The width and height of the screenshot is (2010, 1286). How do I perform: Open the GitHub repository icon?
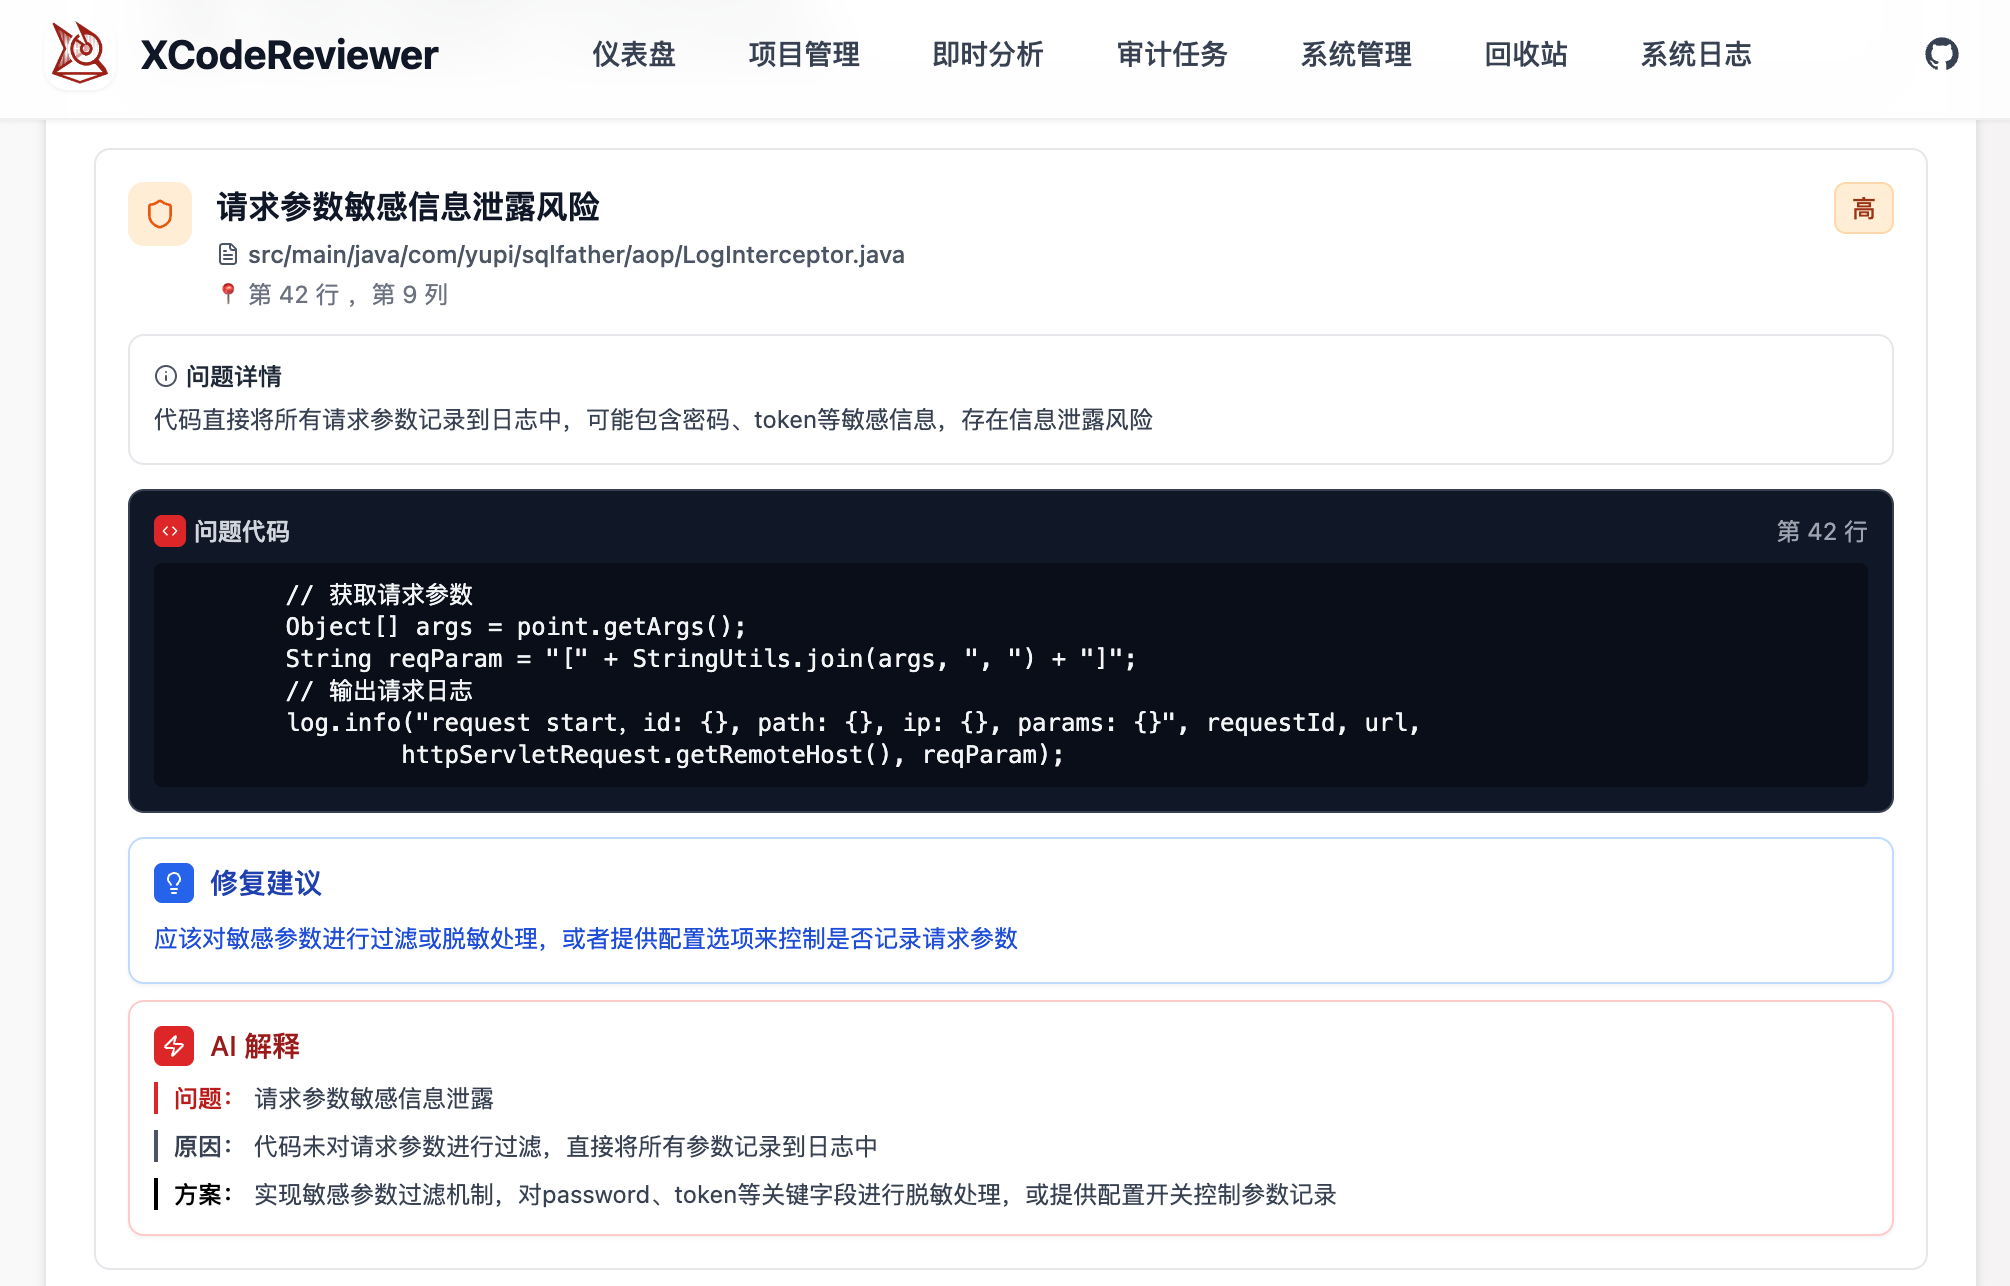point(1944,52)
